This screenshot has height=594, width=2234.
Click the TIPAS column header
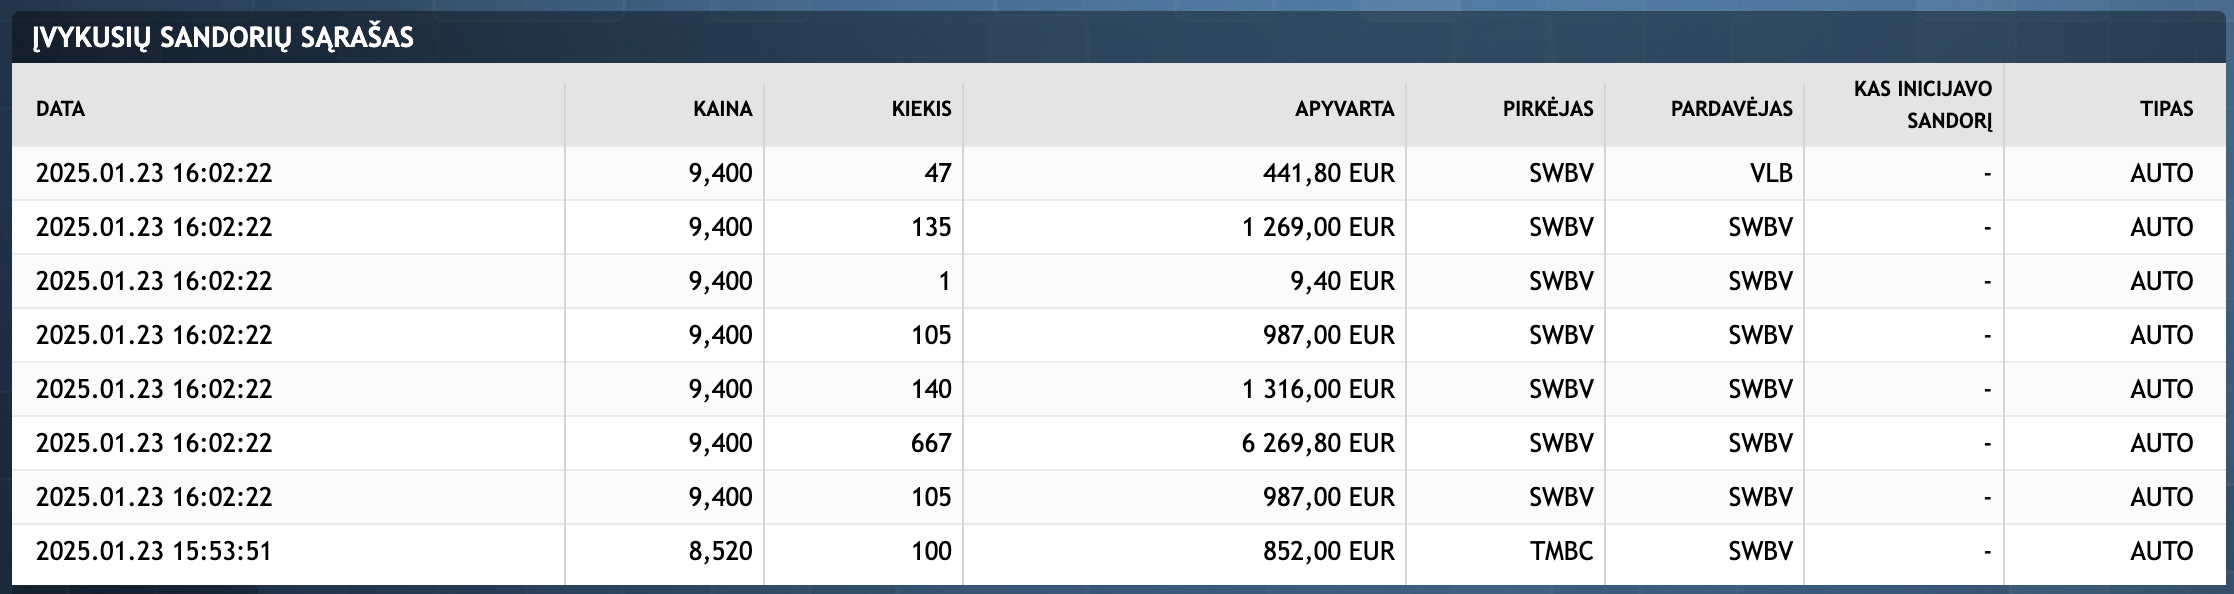[x=2166, y=109]
